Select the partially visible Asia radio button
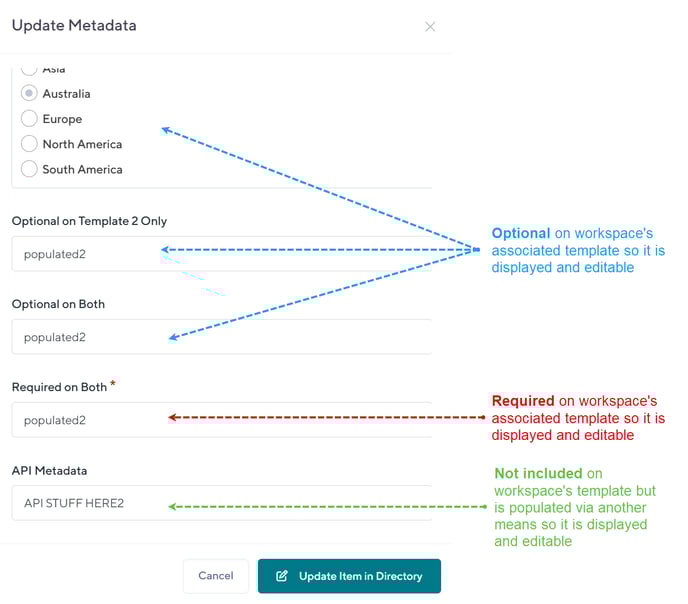This screenshot has height=604, width=688. coord(30,70)
